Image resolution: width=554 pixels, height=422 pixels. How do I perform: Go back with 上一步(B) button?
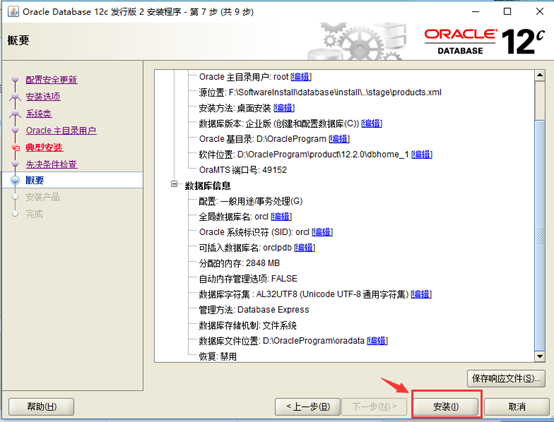pyautogui.click(x=308, y=407)
